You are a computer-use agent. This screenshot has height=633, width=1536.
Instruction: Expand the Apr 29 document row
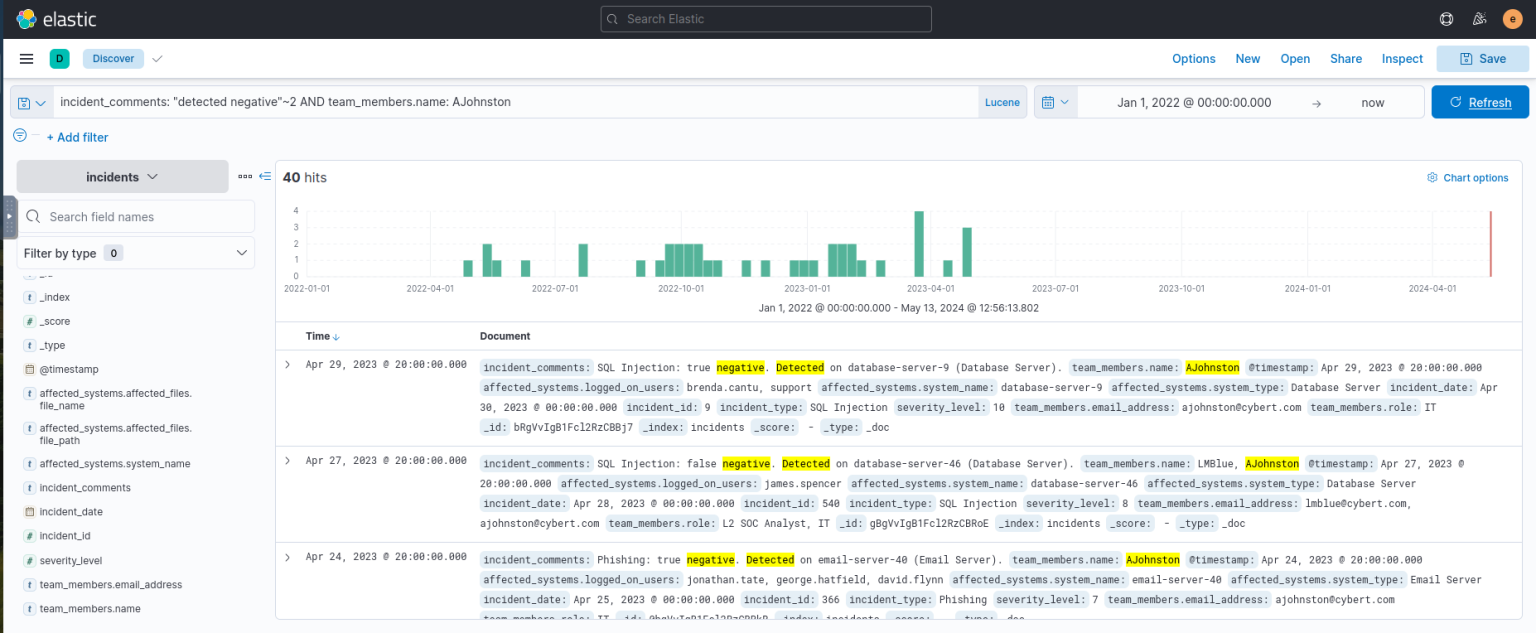(288, 363)
